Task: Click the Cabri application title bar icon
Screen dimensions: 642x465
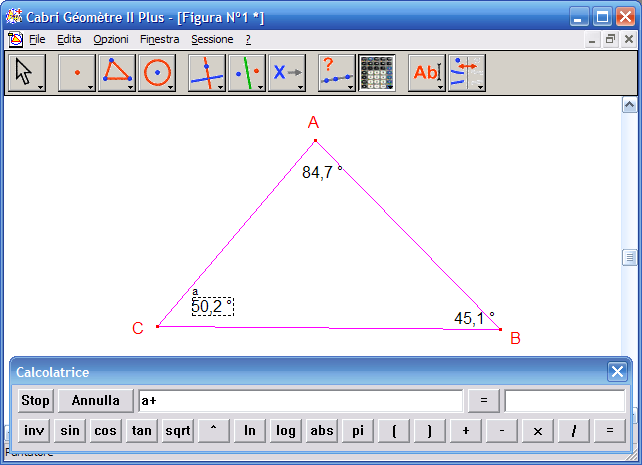Action: tap(14, 17)
